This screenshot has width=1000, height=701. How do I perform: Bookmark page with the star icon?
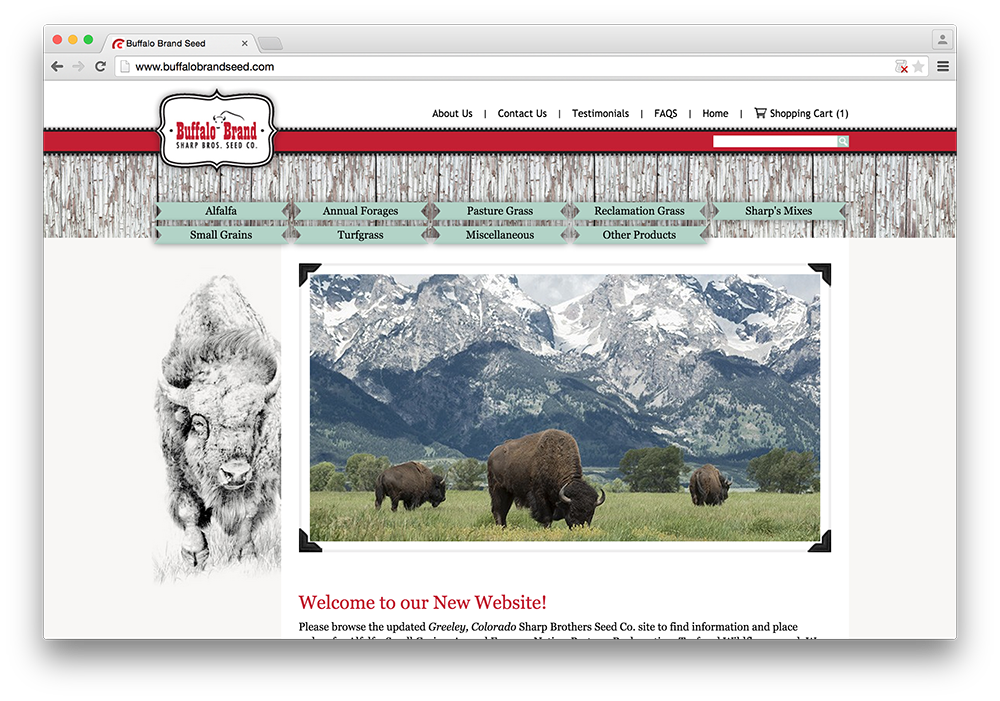click(x=918, y=67)
